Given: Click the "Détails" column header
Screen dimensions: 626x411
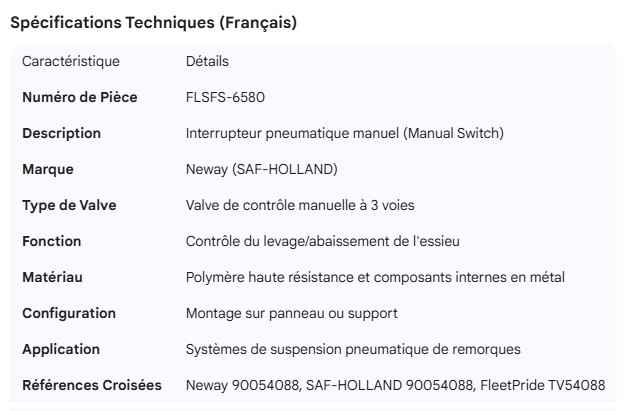Looking at the screenshot, I should (x=207, y=62).
